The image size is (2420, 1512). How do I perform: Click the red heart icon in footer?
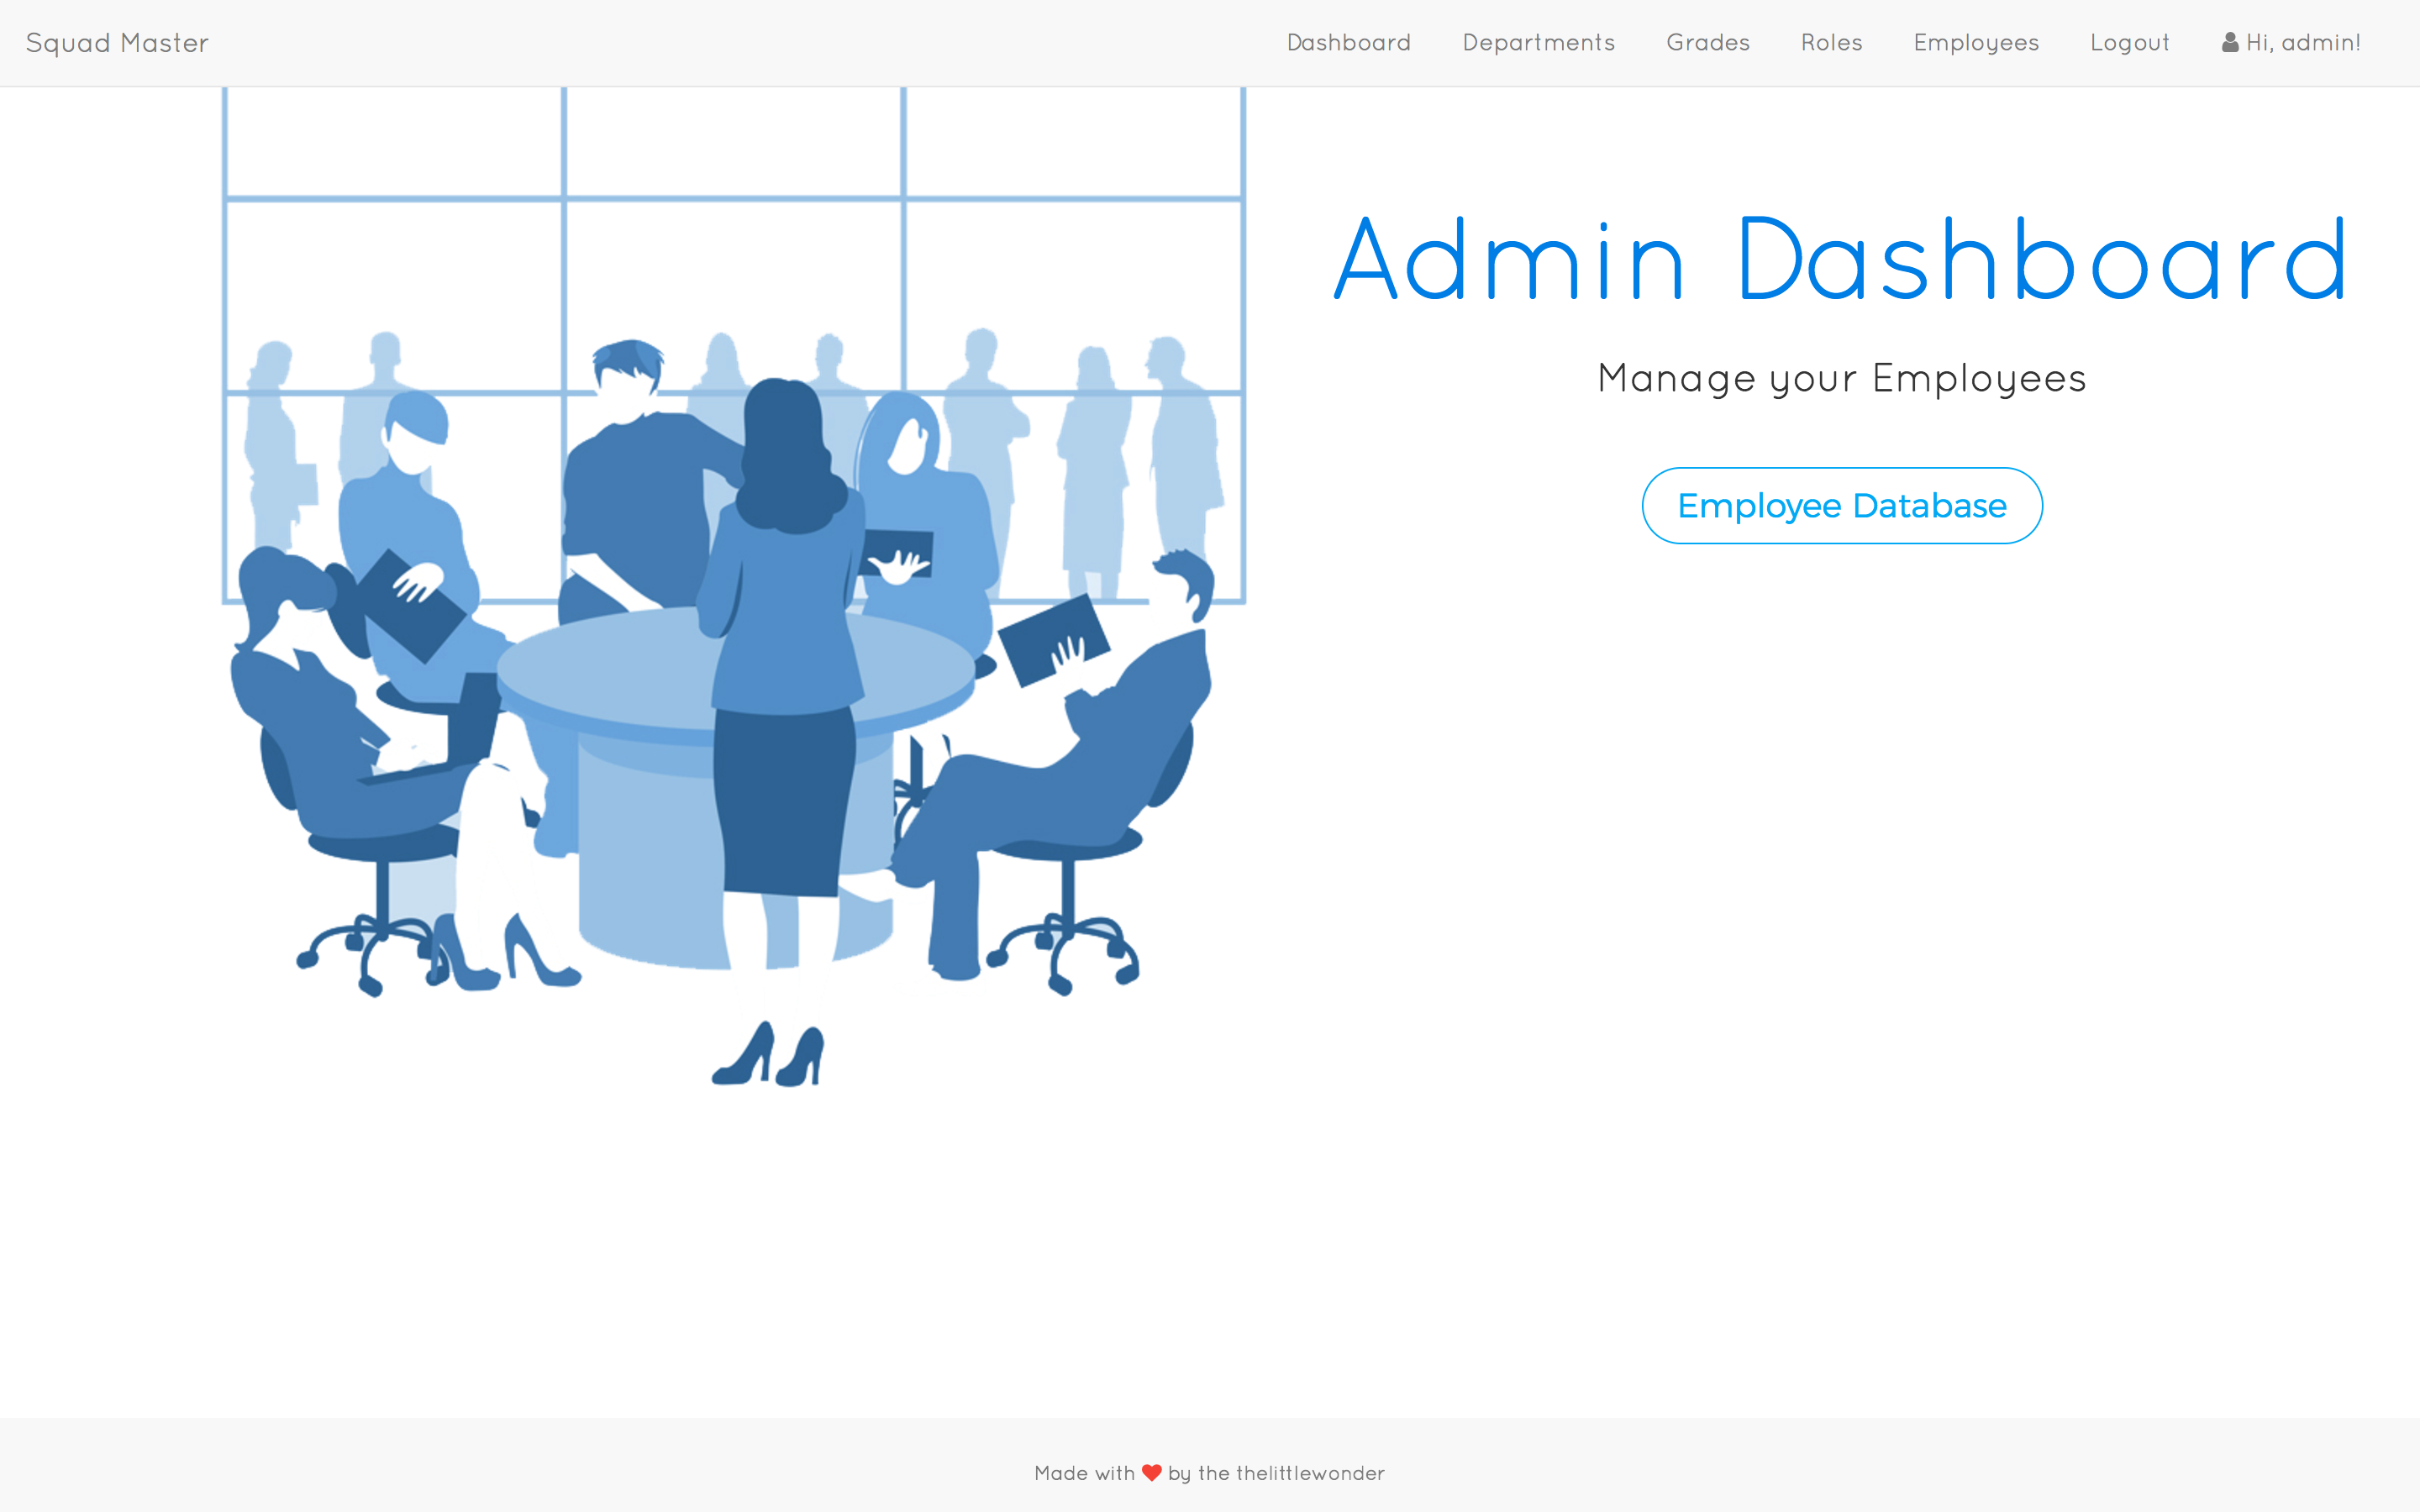[1151, 1473]
